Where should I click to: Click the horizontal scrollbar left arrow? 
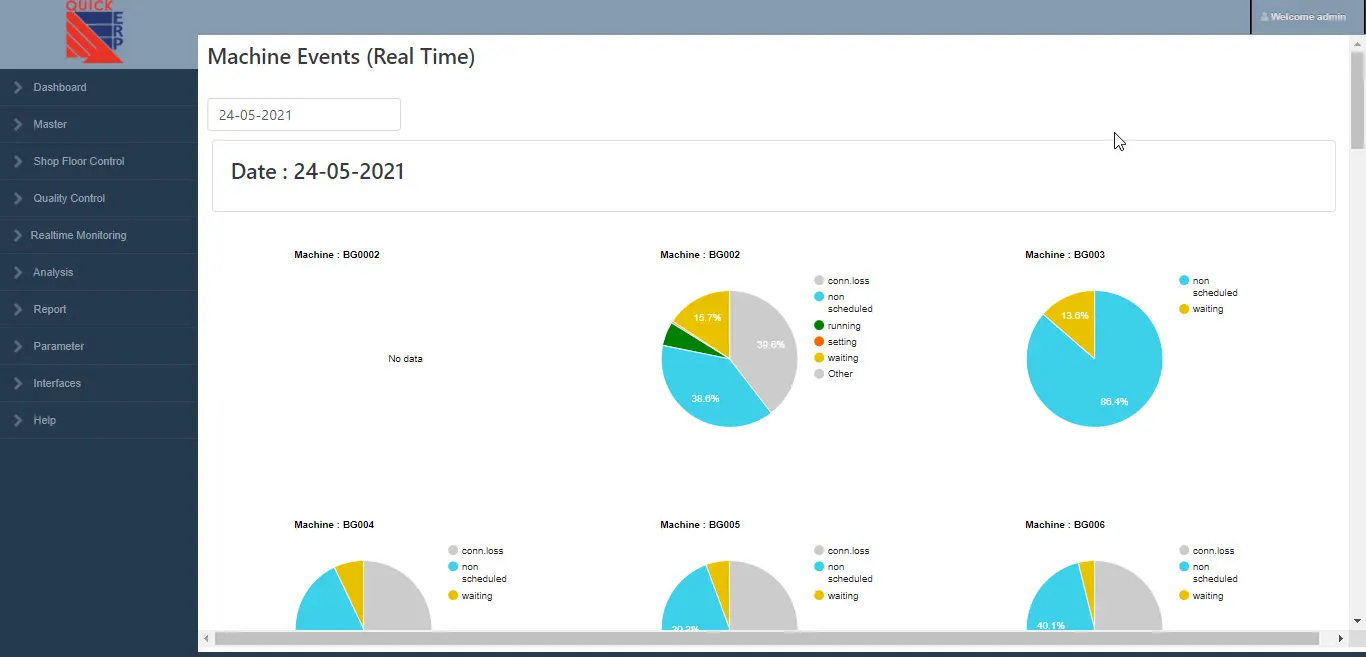[x=206, y=638]
